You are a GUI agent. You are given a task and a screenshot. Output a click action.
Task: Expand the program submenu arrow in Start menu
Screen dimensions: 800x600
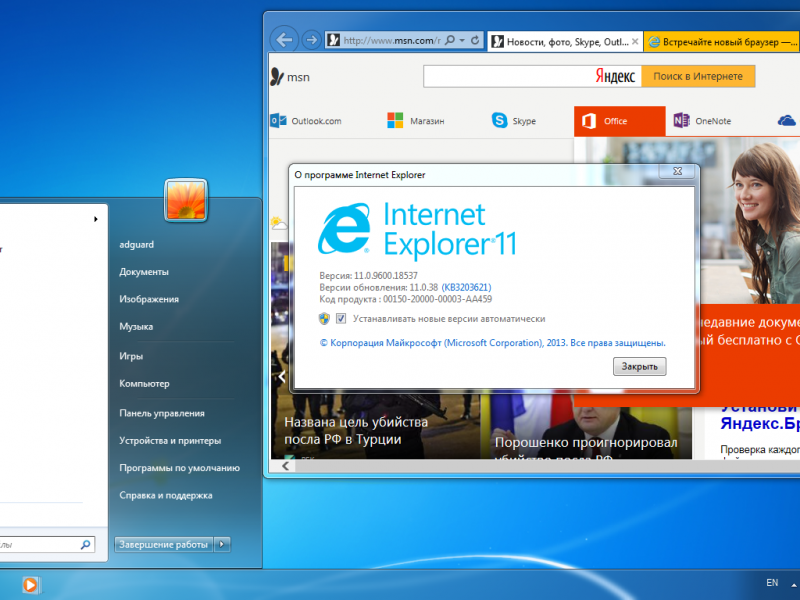(x=95, y=219)
